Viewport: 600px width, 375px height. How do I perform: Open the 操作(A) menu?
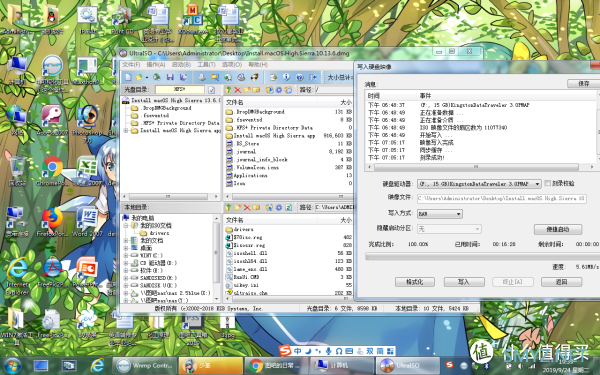click(x=156, y=65)
